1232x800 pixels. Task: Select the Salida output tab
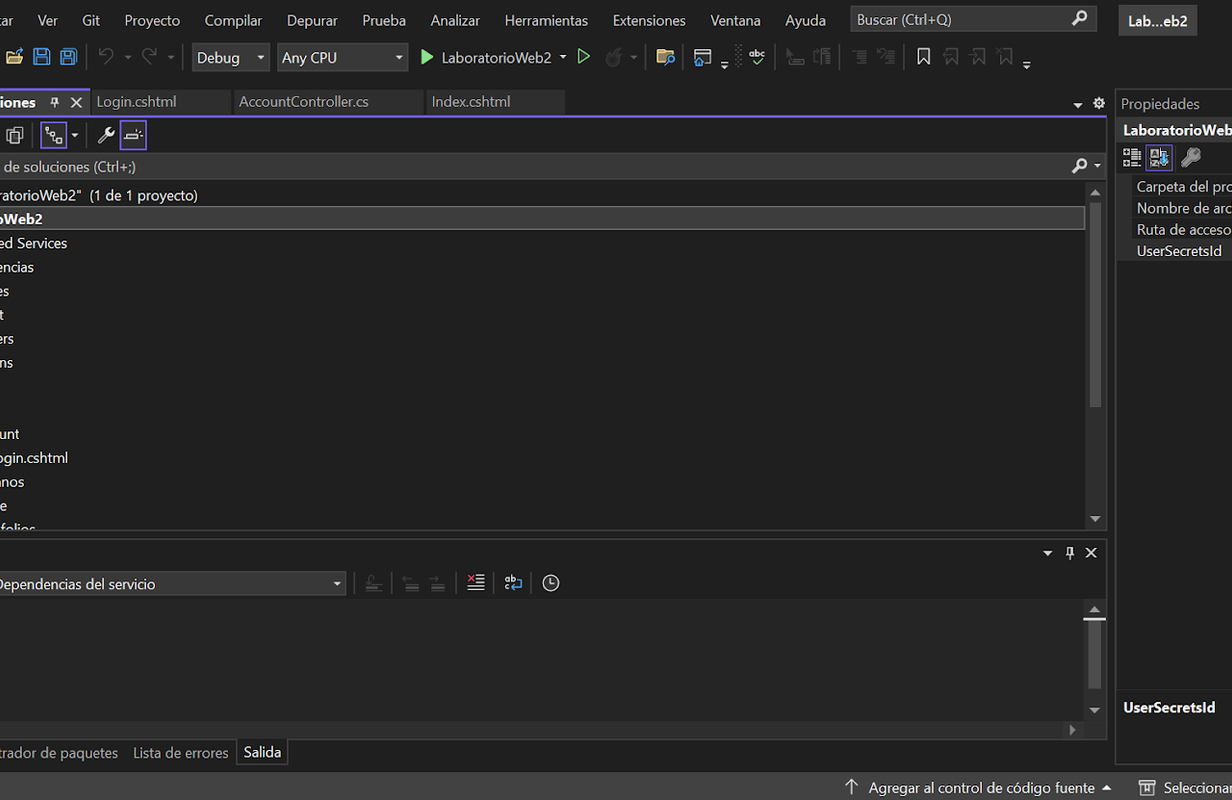pos(262,753)
